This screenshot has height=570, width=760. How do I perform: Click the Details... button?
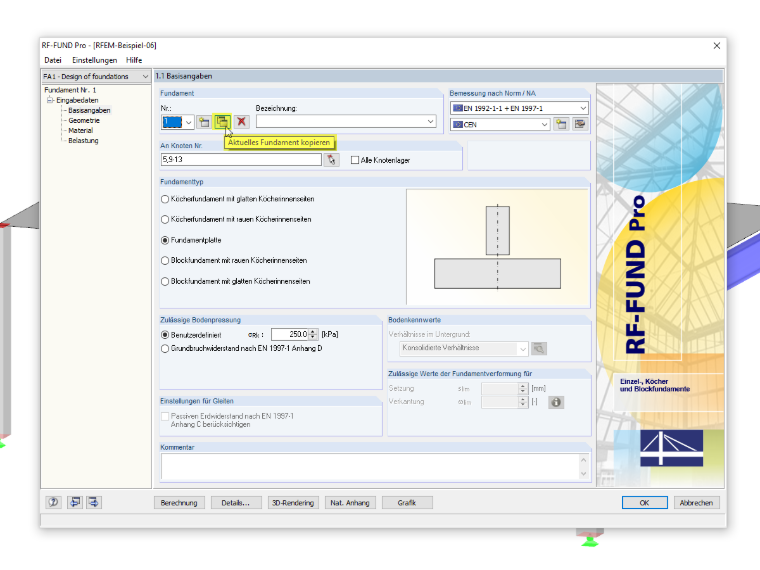[x=236, y=503]
